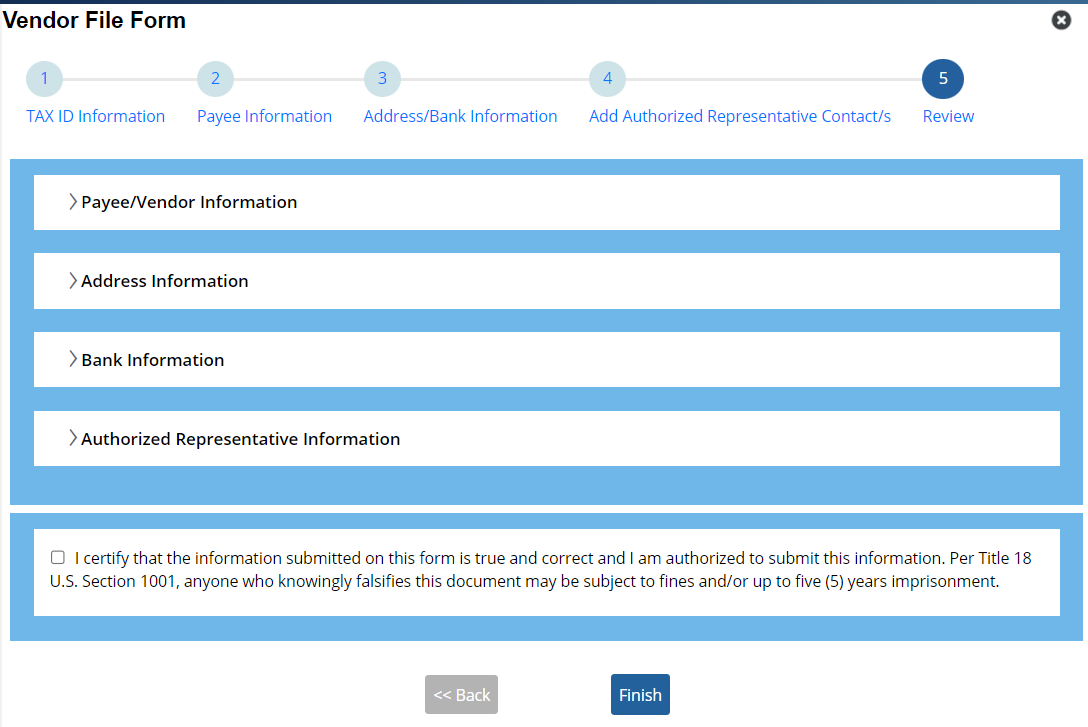
Task: Click the Bank Information heading
Action: point(153,360)
